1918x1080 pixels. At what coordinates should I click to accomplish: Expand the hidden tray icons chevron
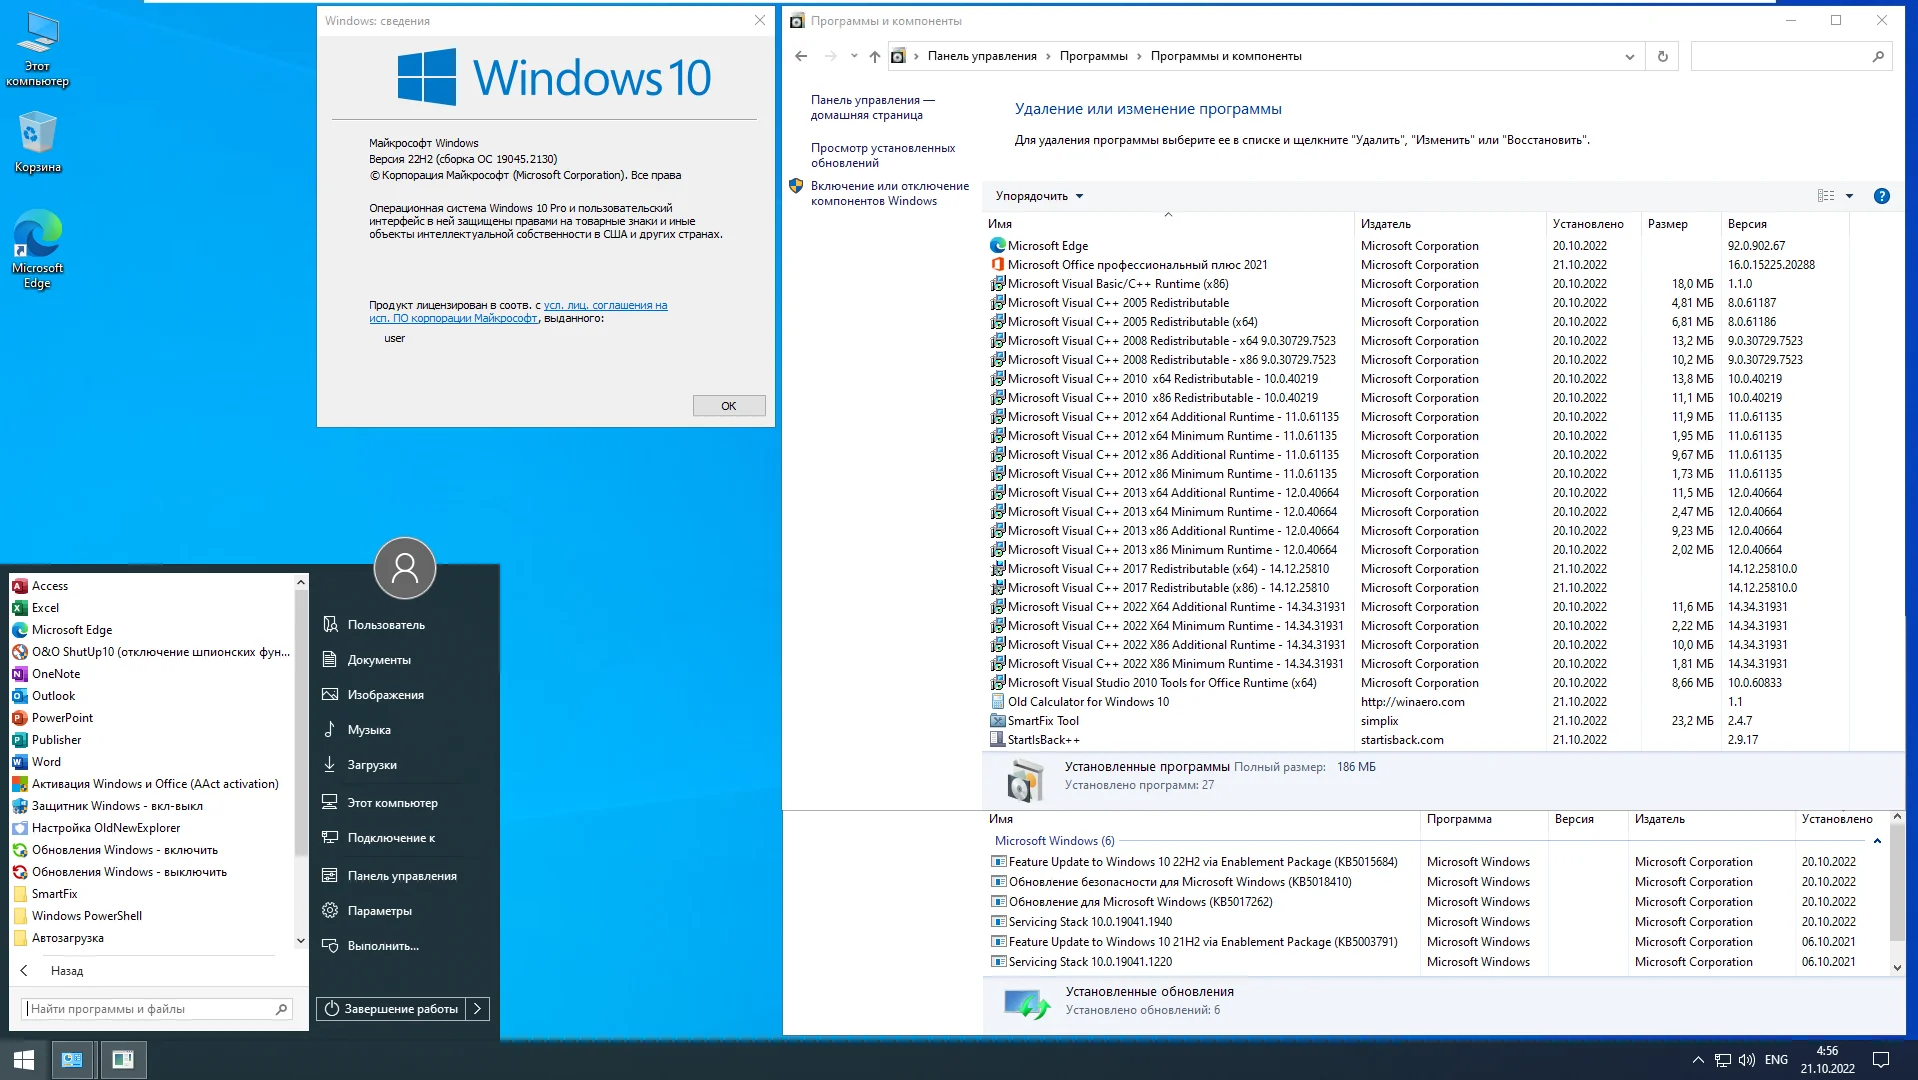point(1697,1060)
